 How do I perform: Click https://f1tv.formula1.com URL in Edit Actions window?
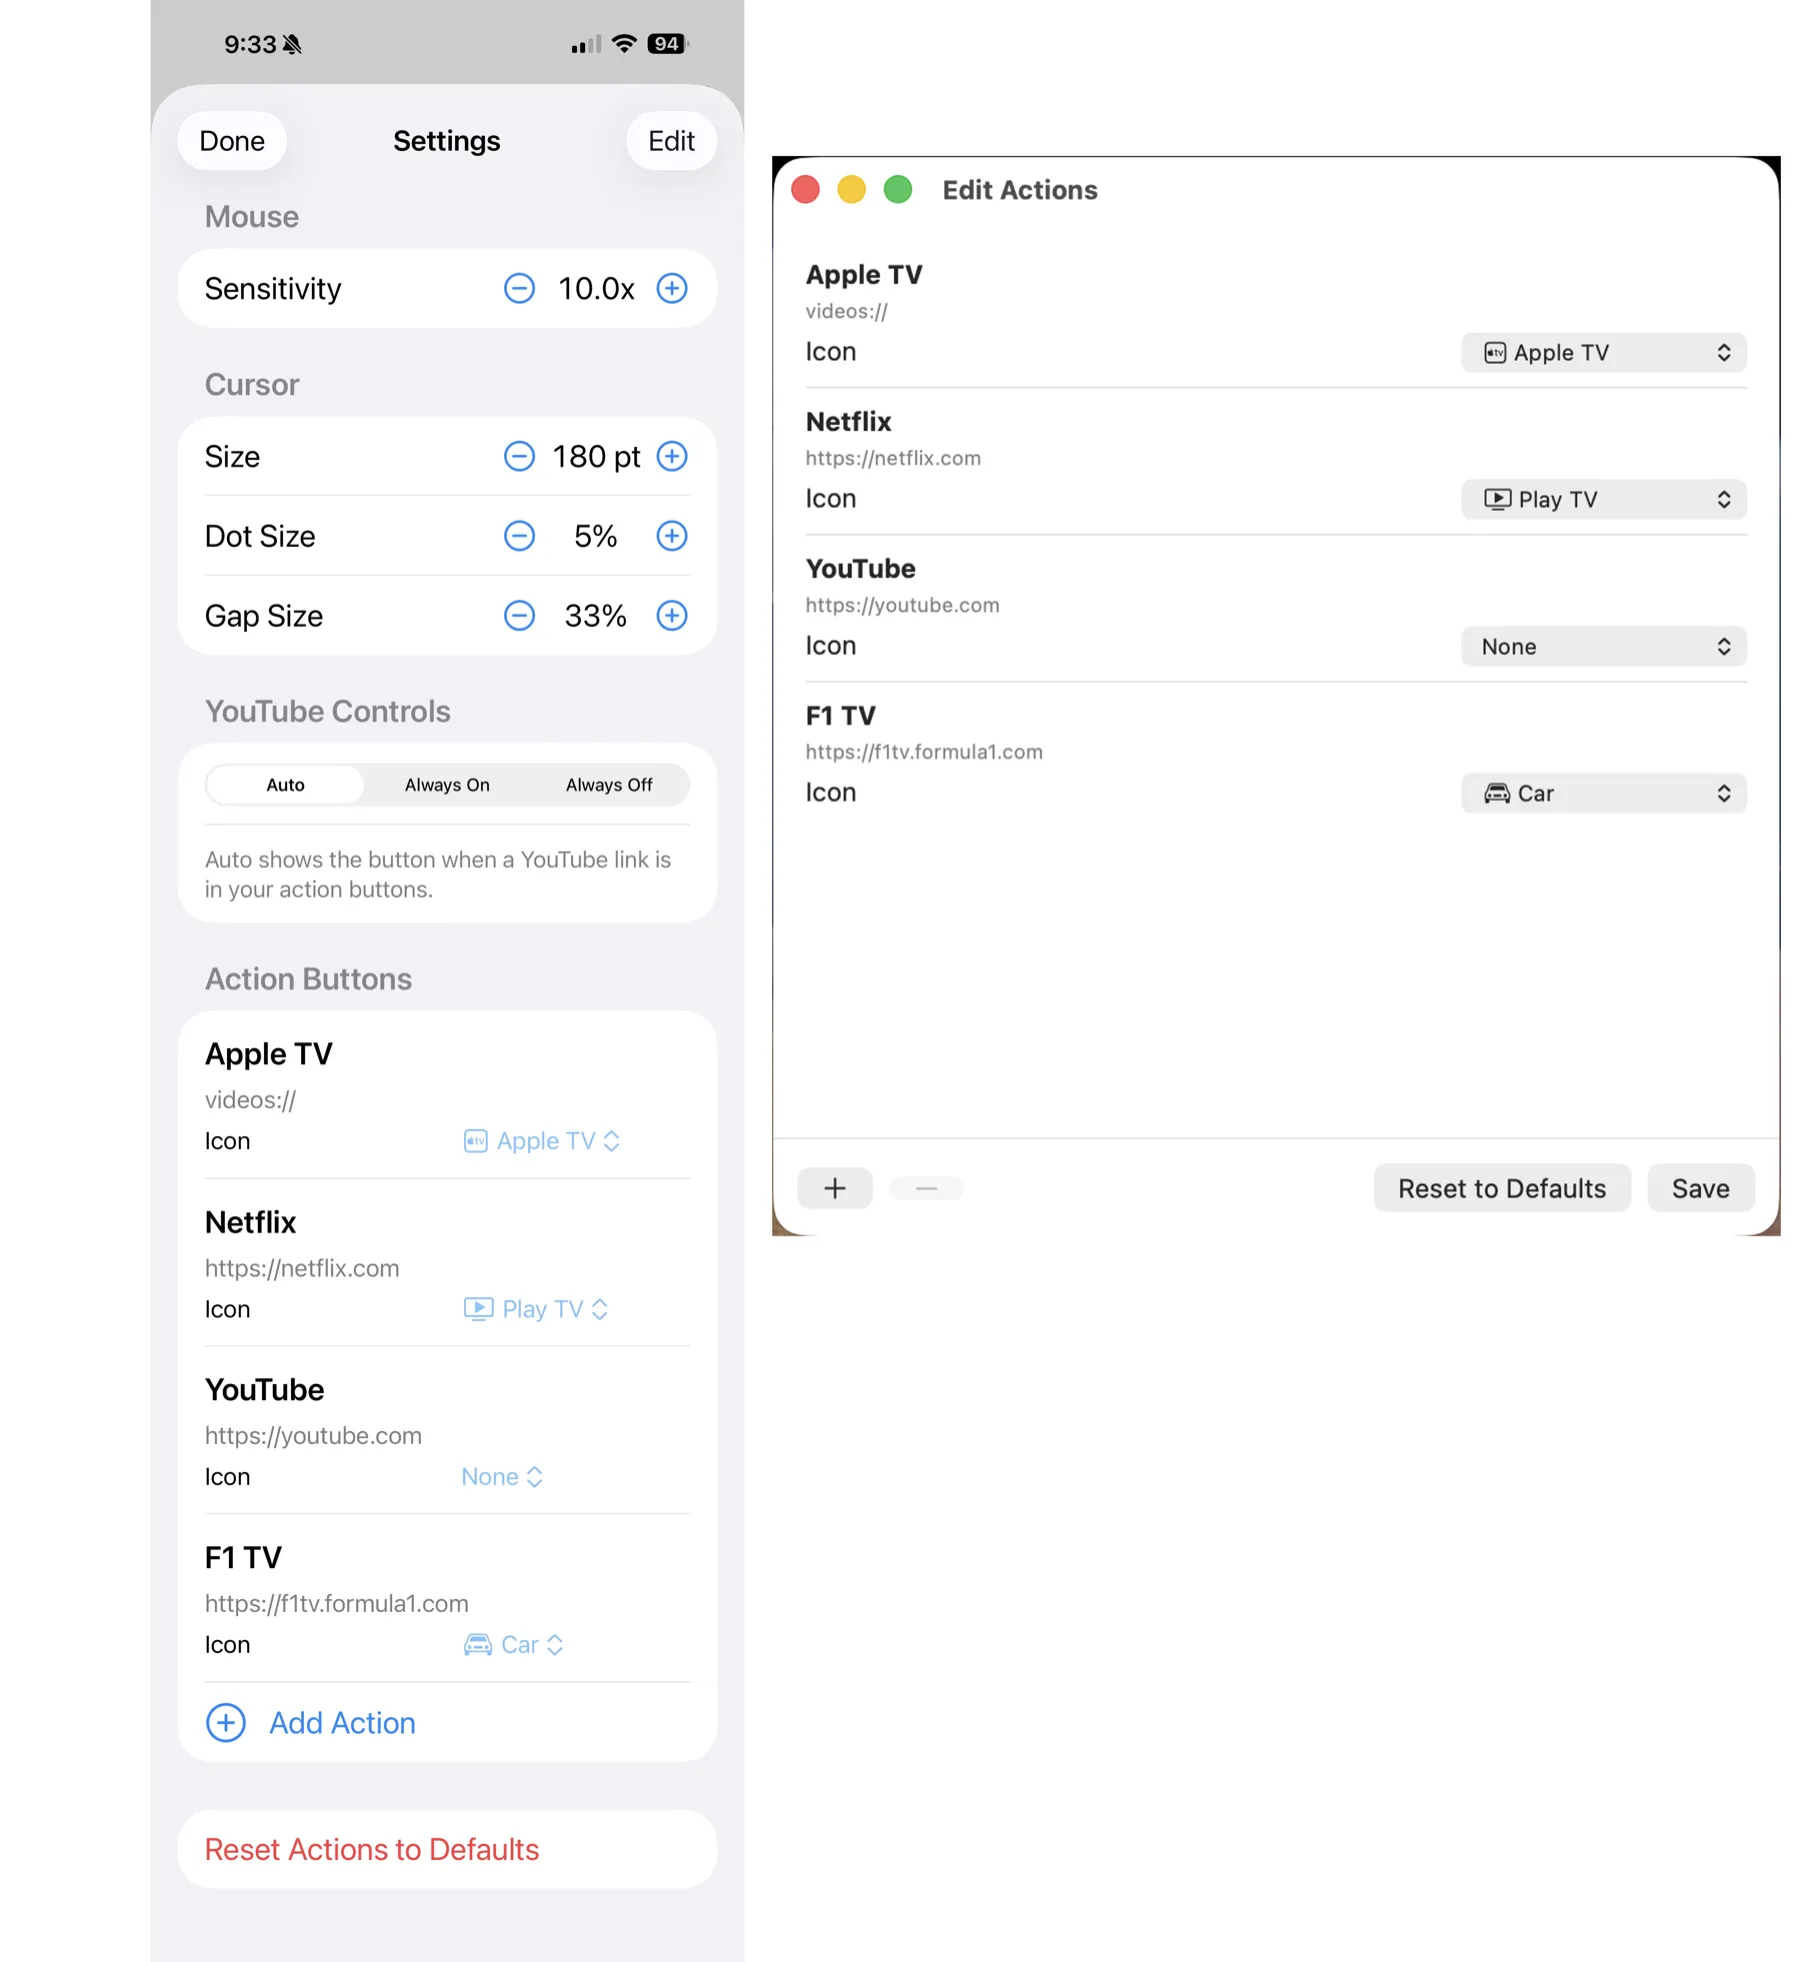(924, 752)
